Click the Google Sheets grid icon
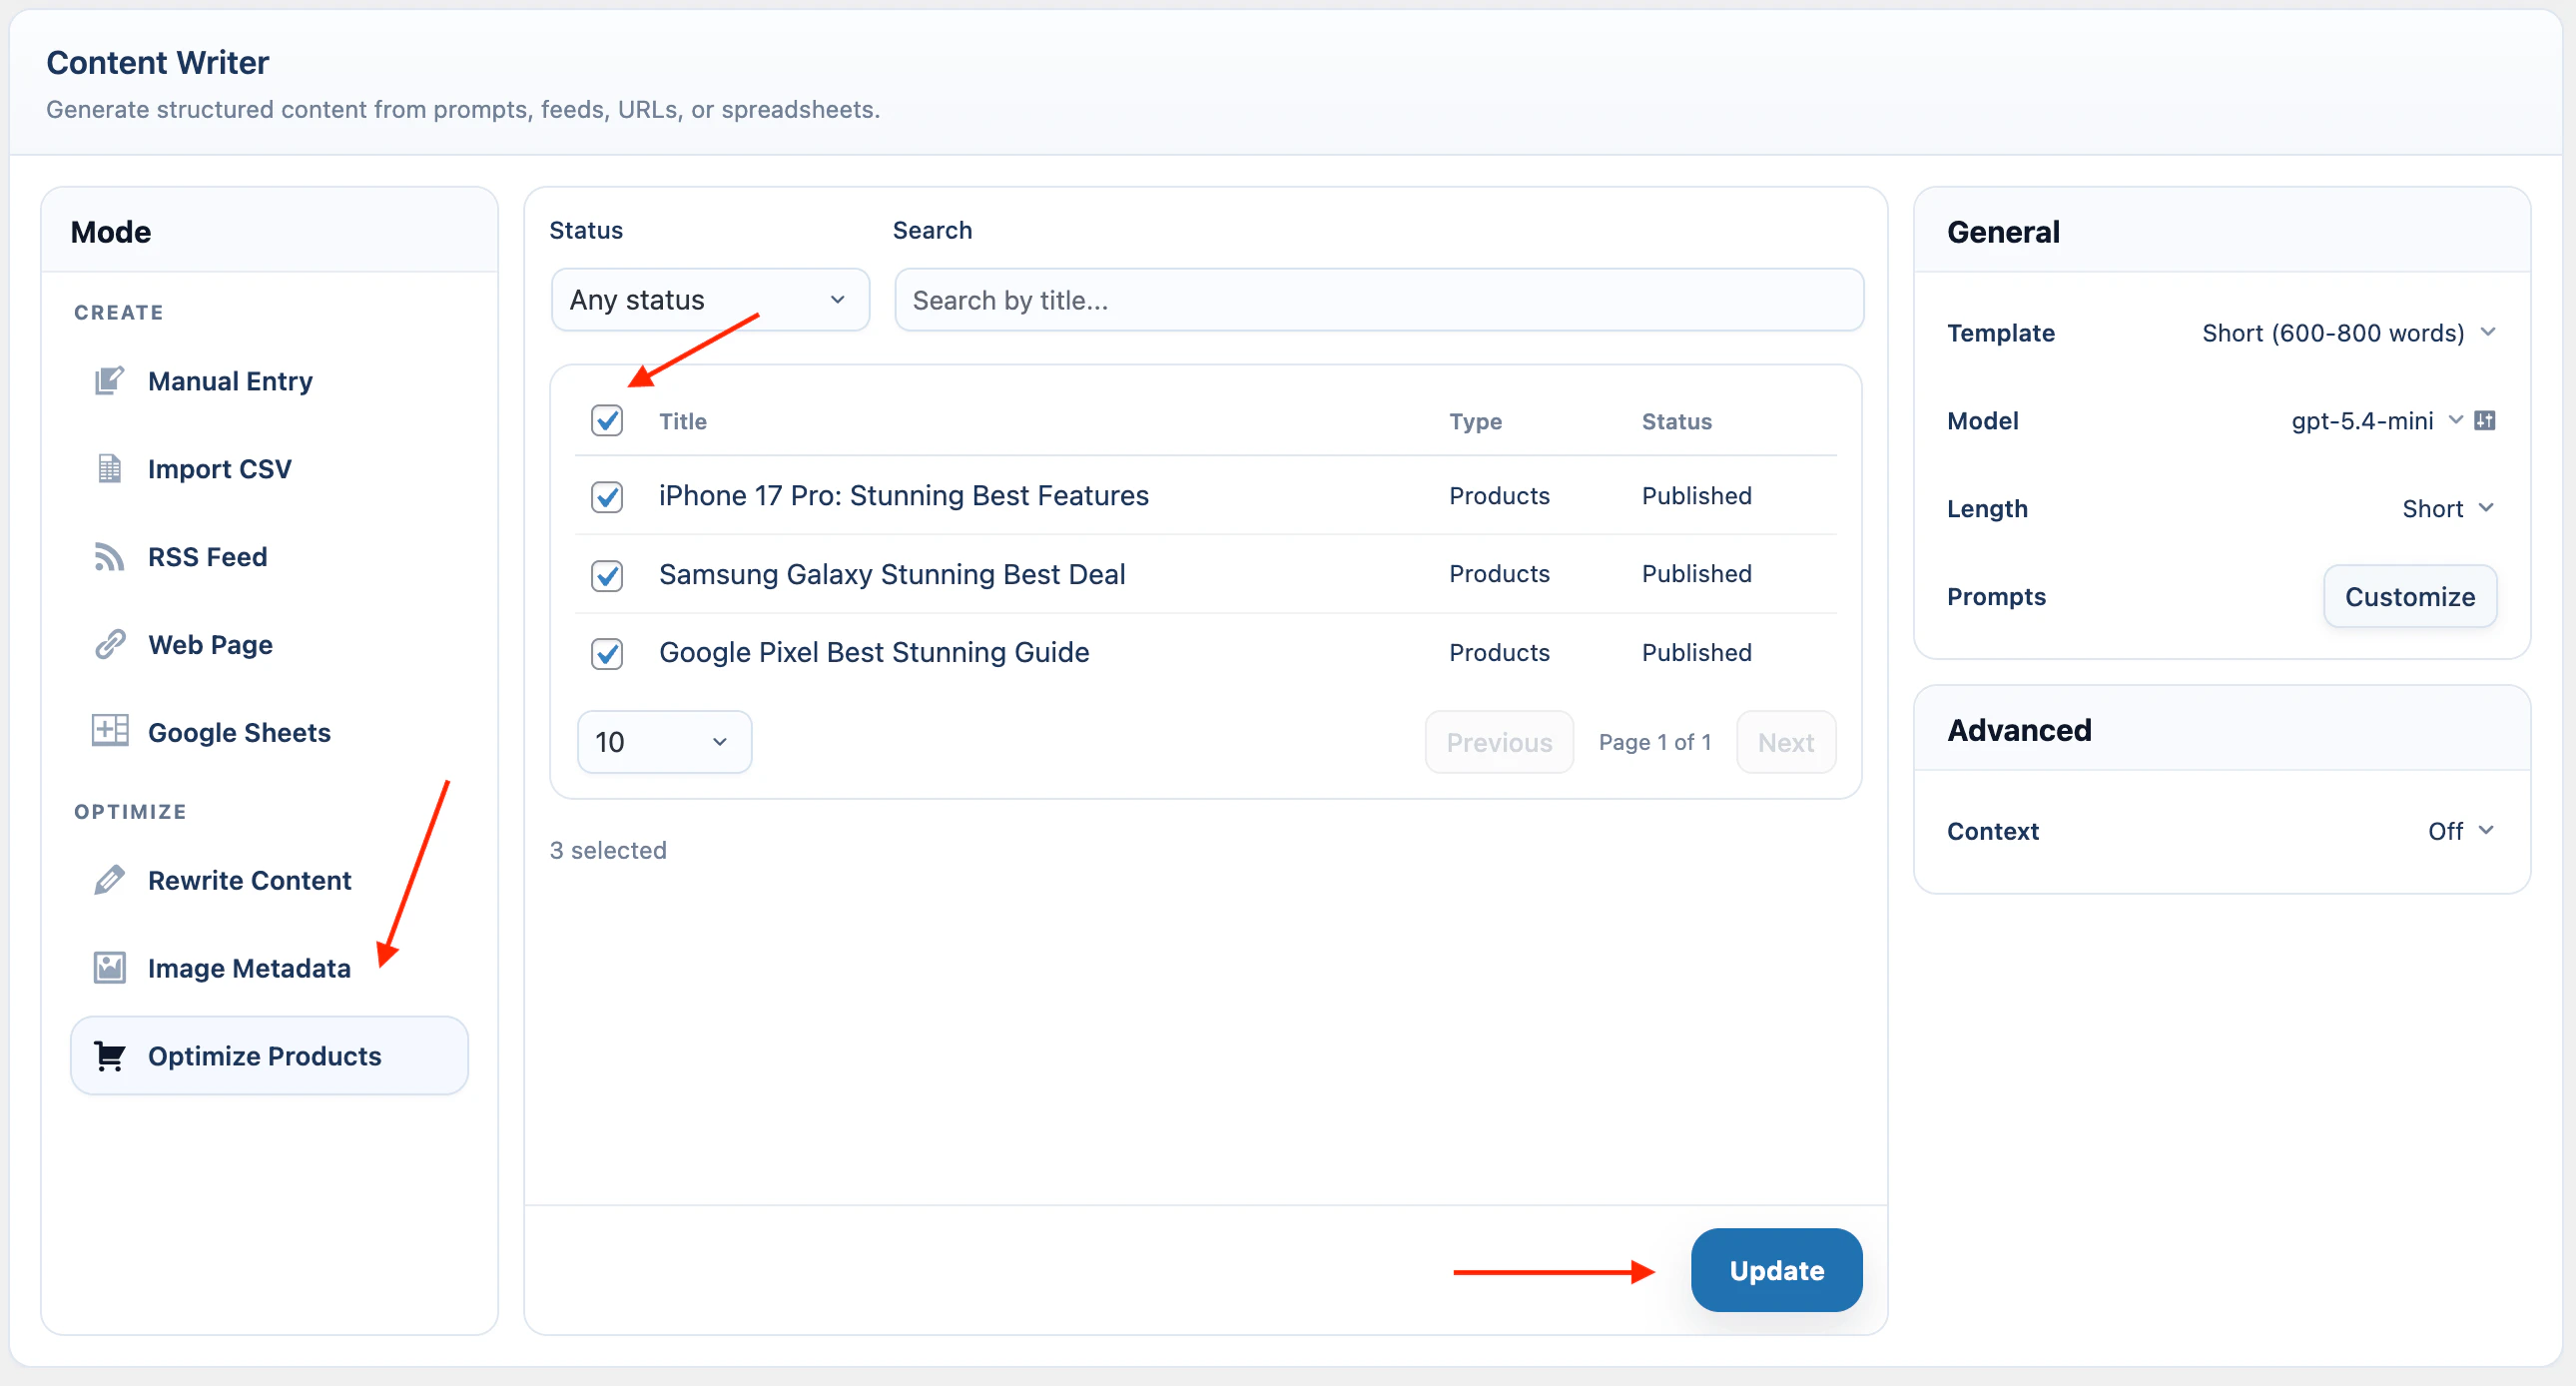 [109, 731]
